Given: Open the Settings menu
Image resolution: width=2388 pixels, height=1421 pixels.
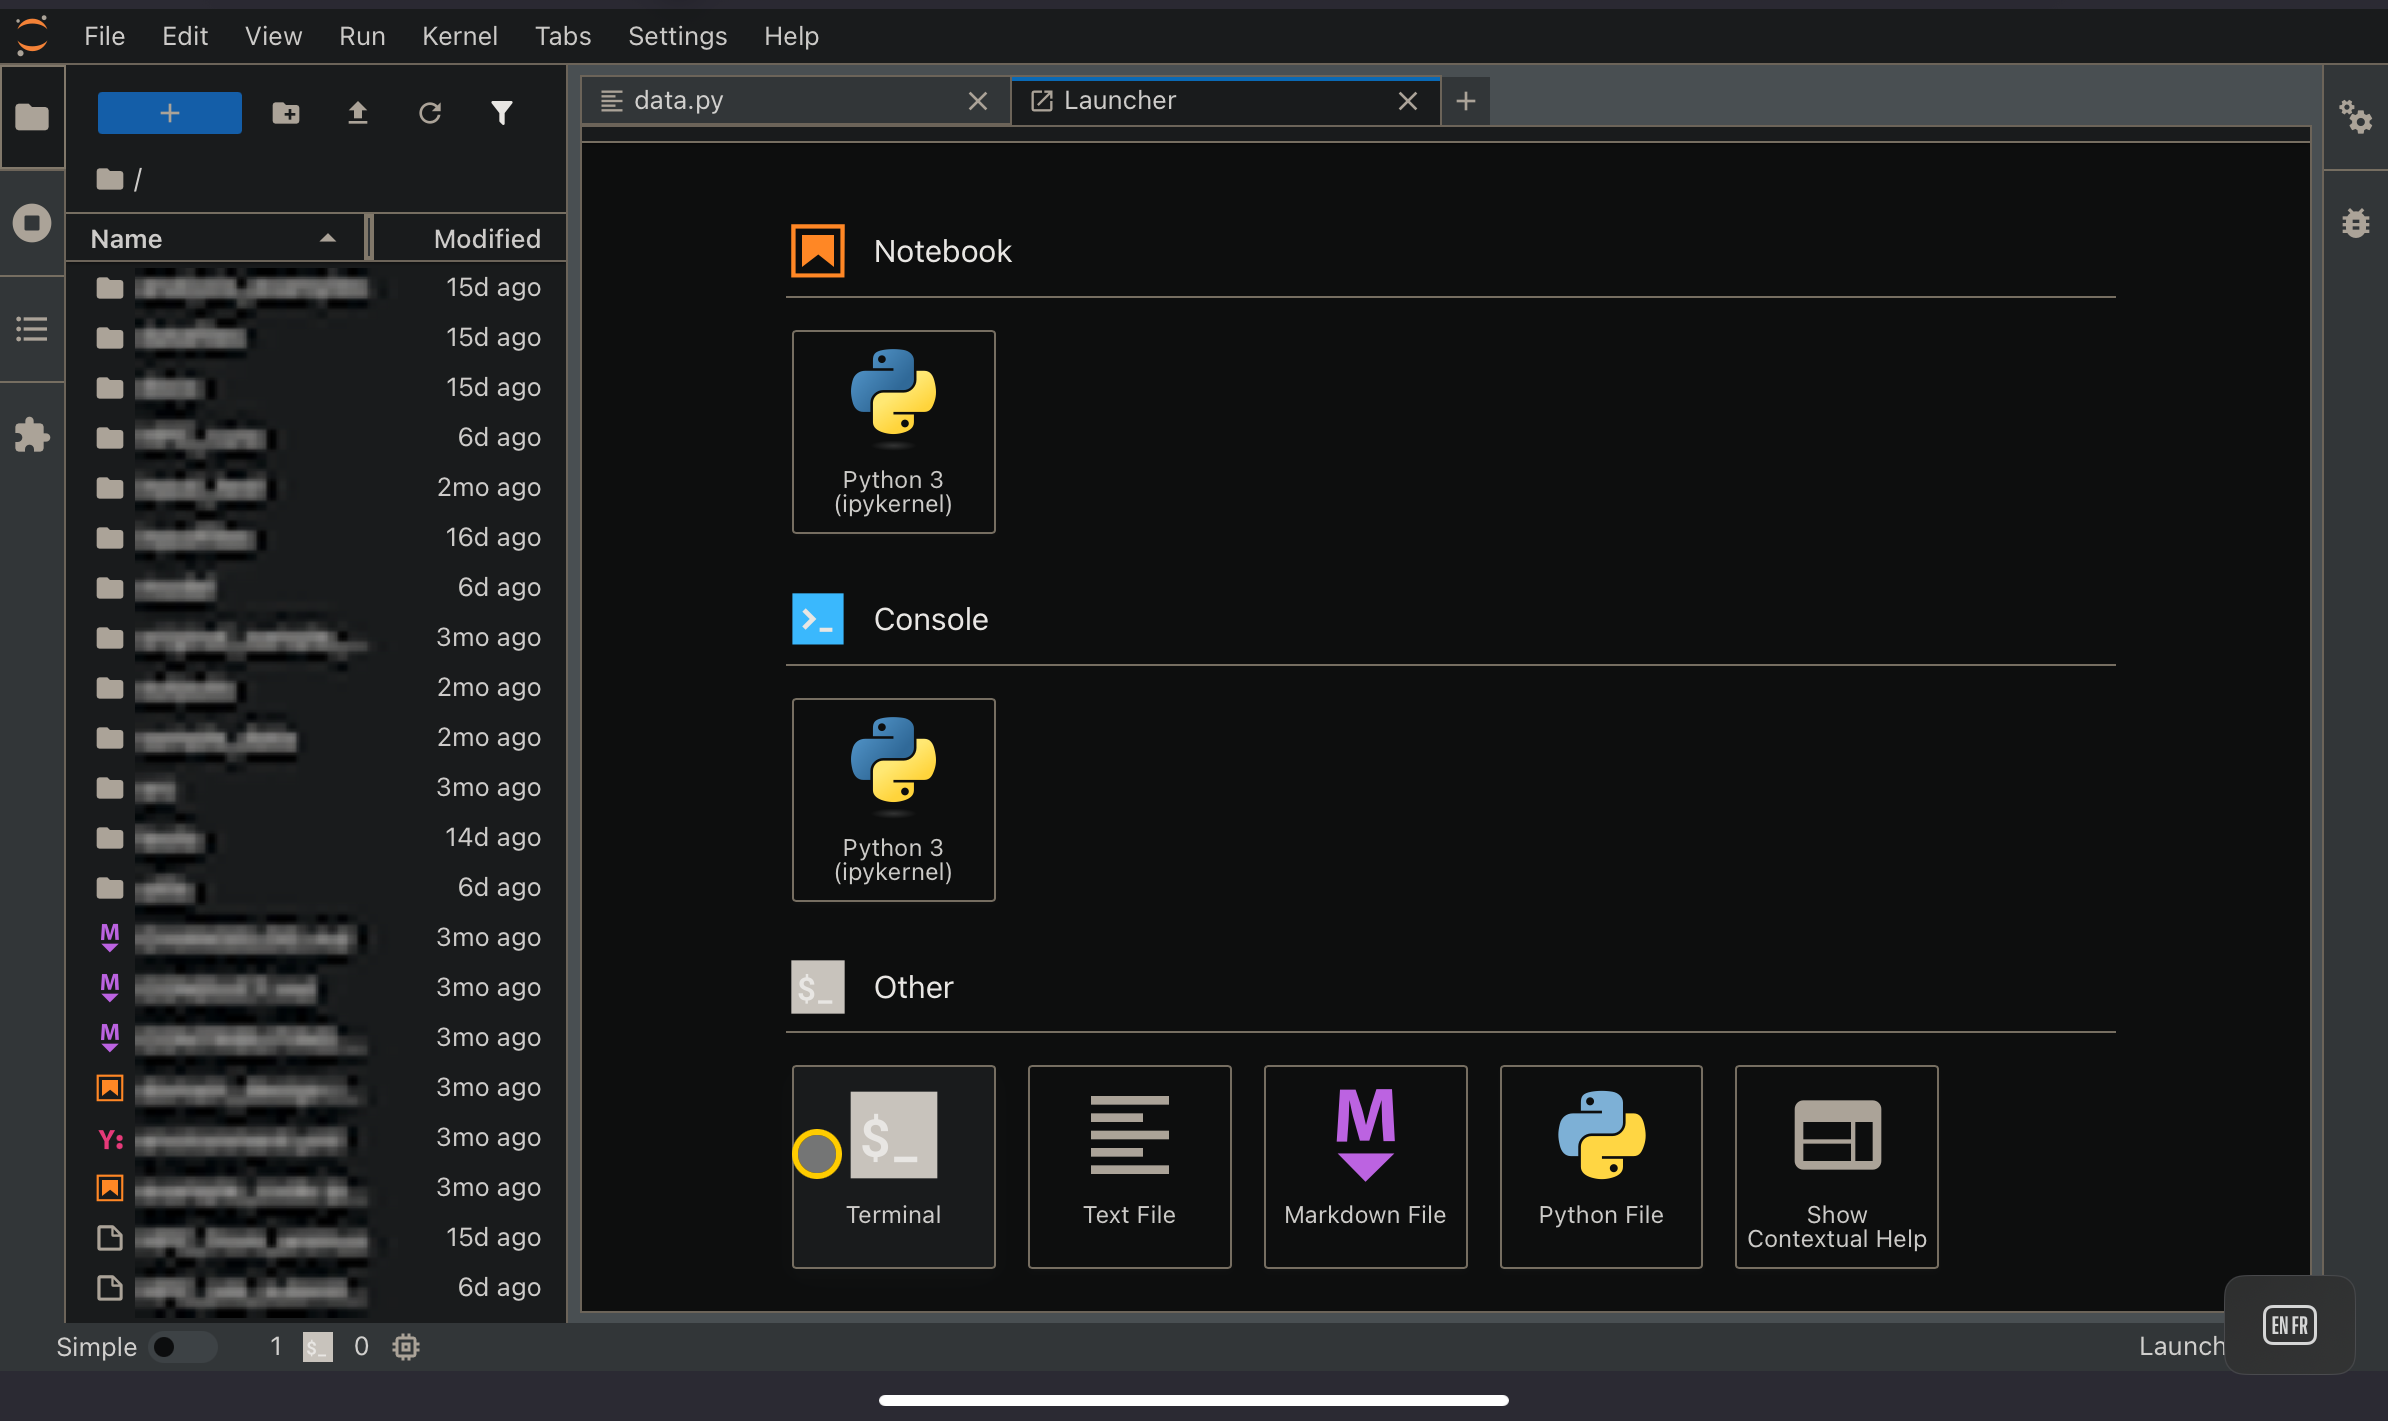Looking at the screenshot, I should (x=677, y=36).
